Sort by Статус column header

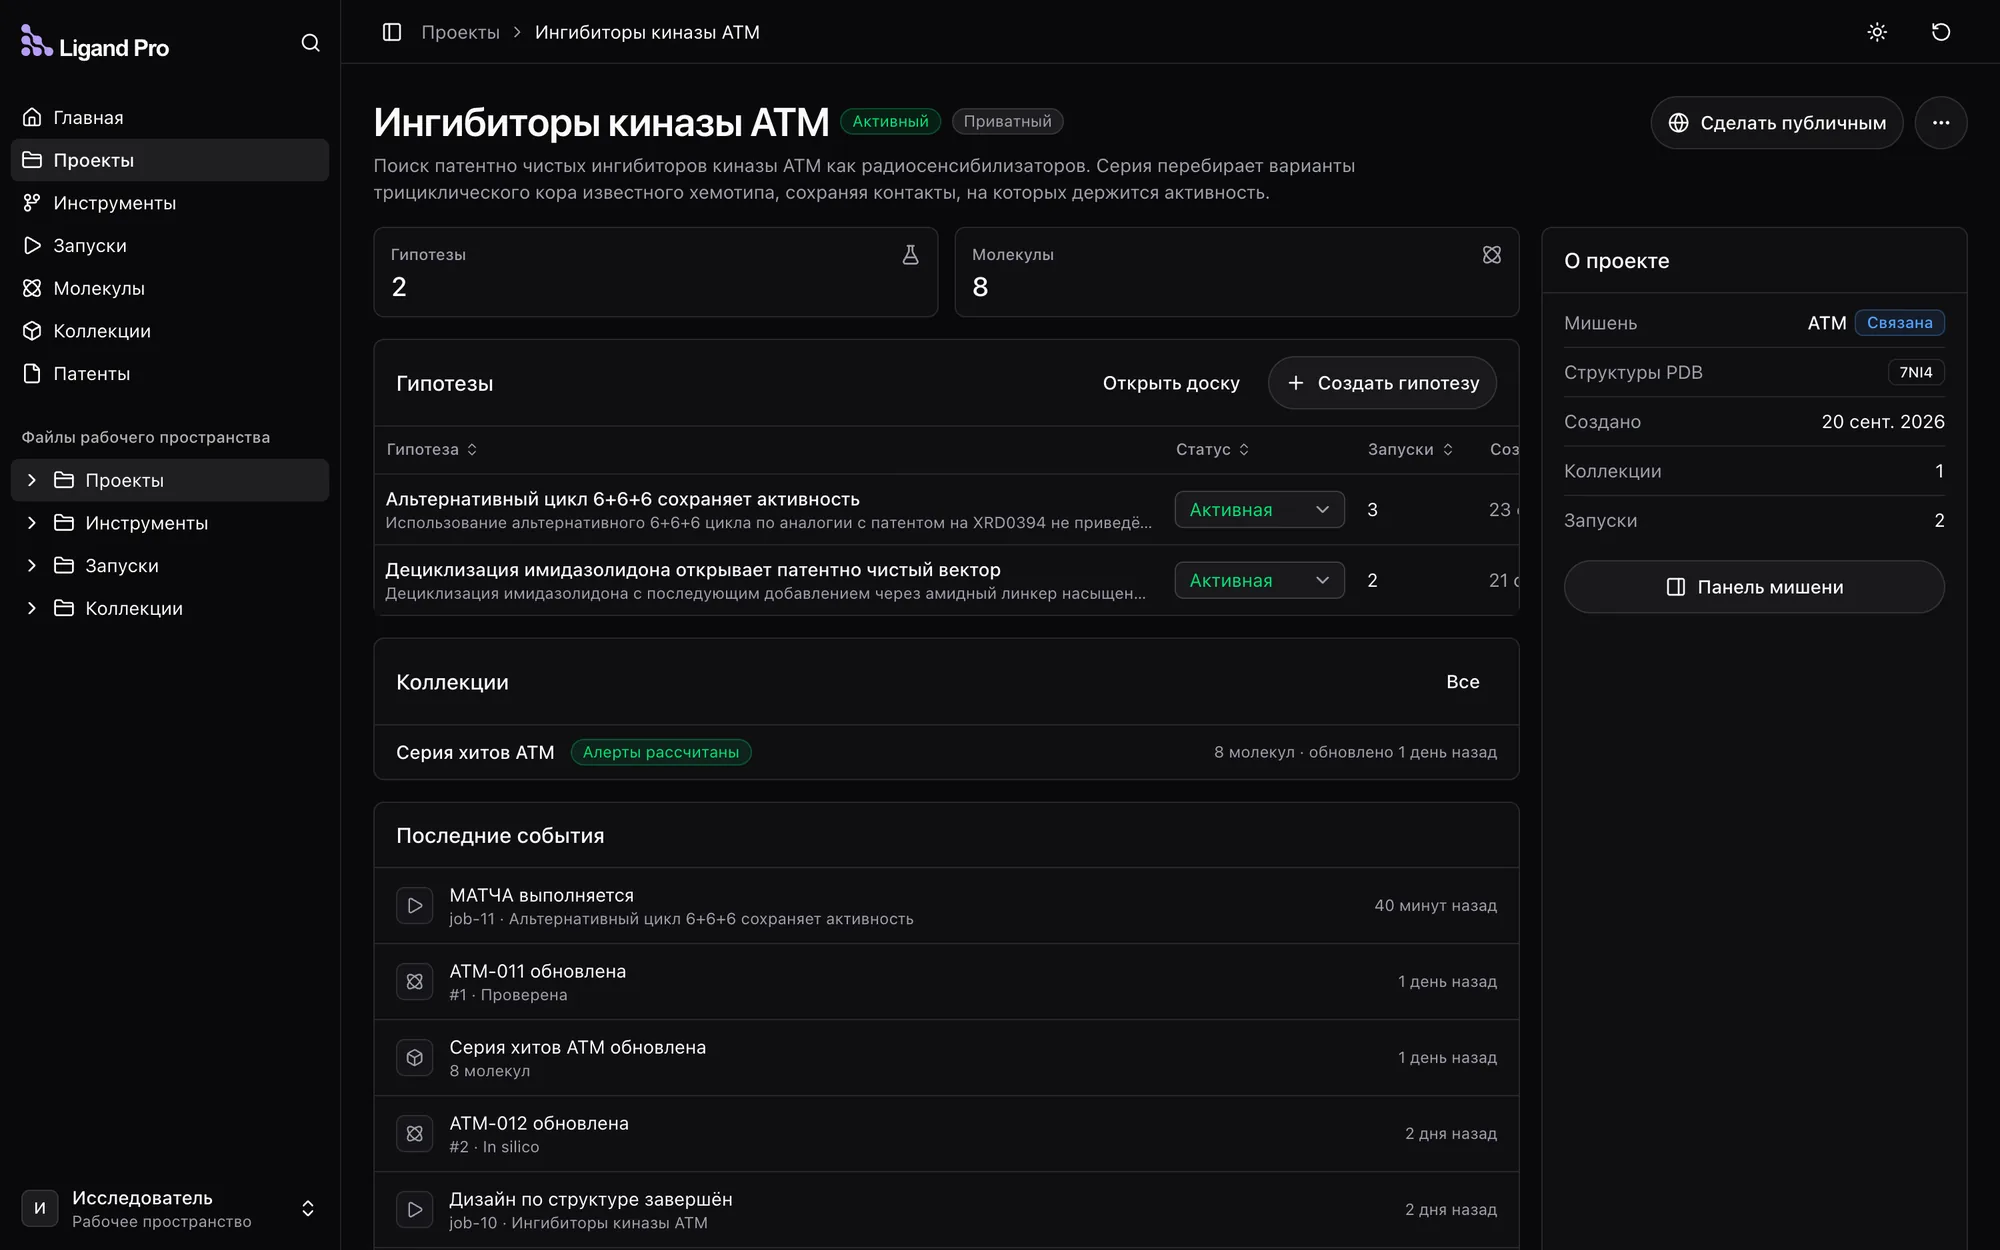[1212, 449]
